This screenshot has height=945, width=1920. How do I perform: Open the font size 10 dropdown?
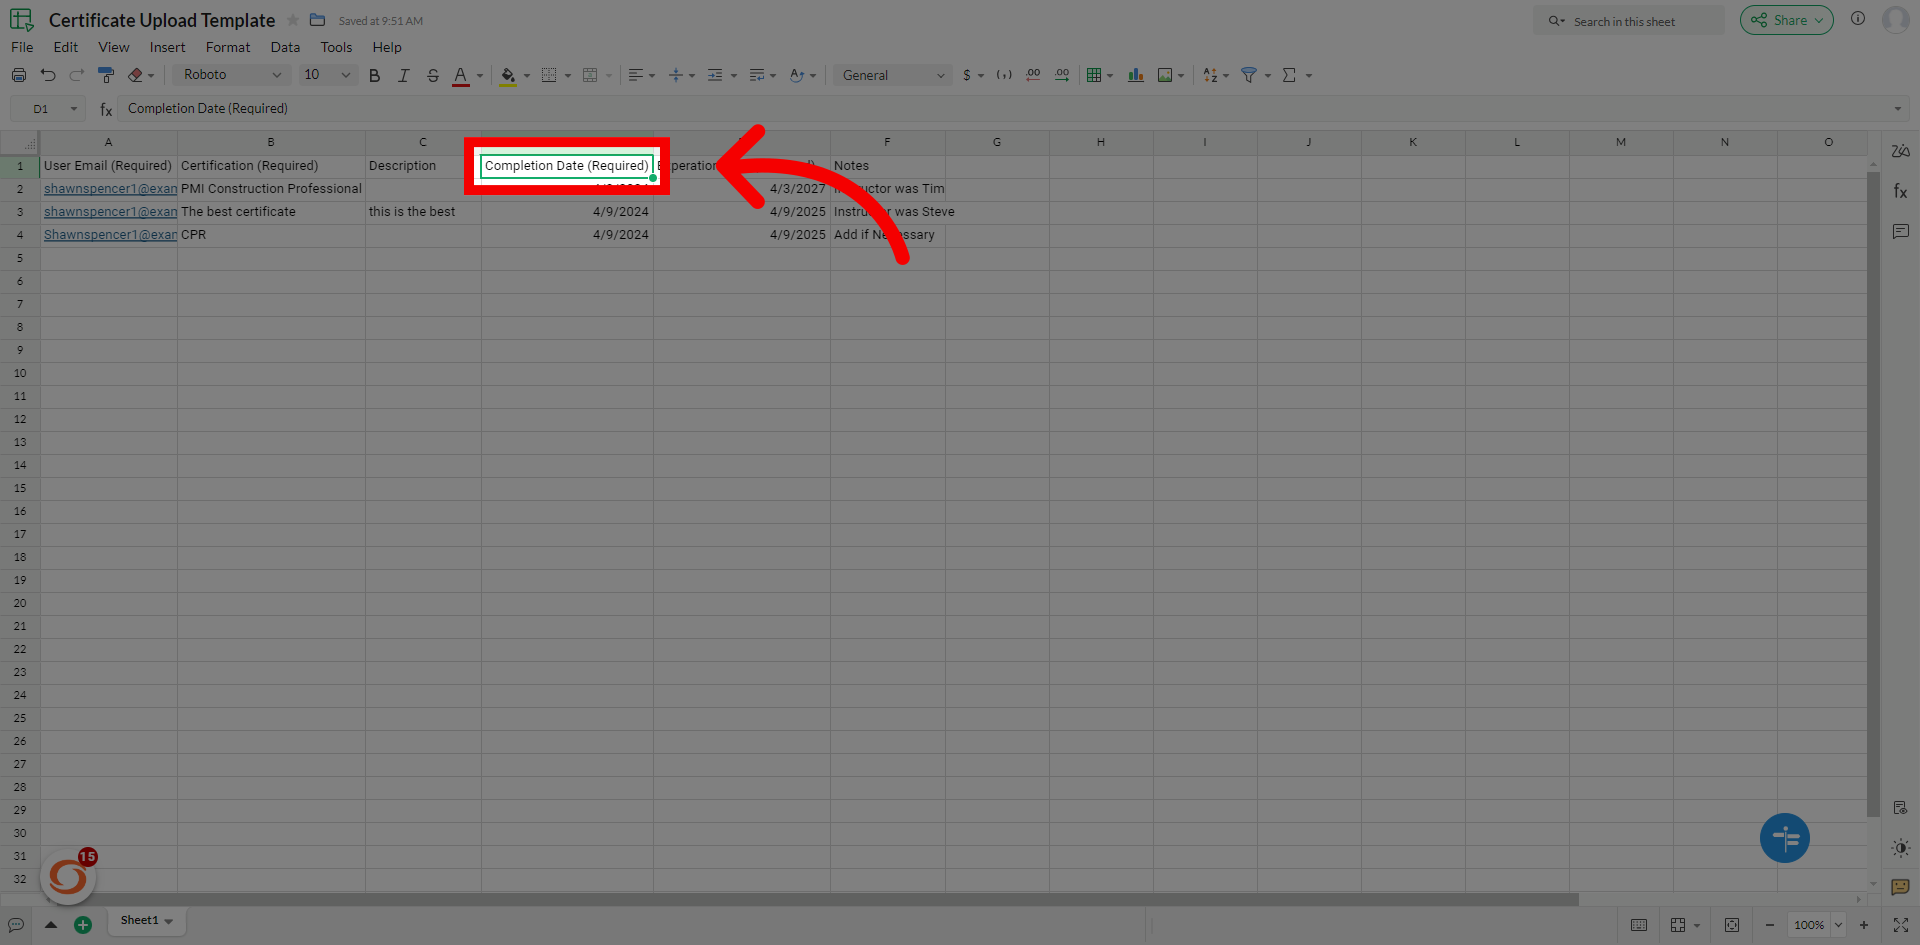pos(328,75)
